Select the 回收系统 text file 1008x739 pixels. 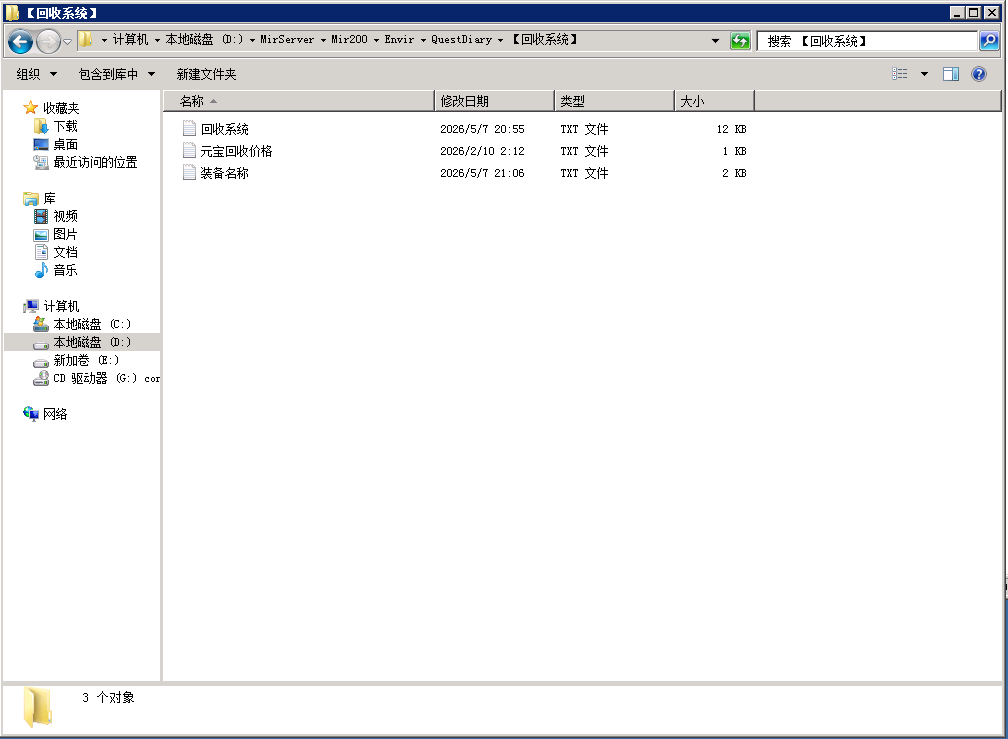(224, 129)
